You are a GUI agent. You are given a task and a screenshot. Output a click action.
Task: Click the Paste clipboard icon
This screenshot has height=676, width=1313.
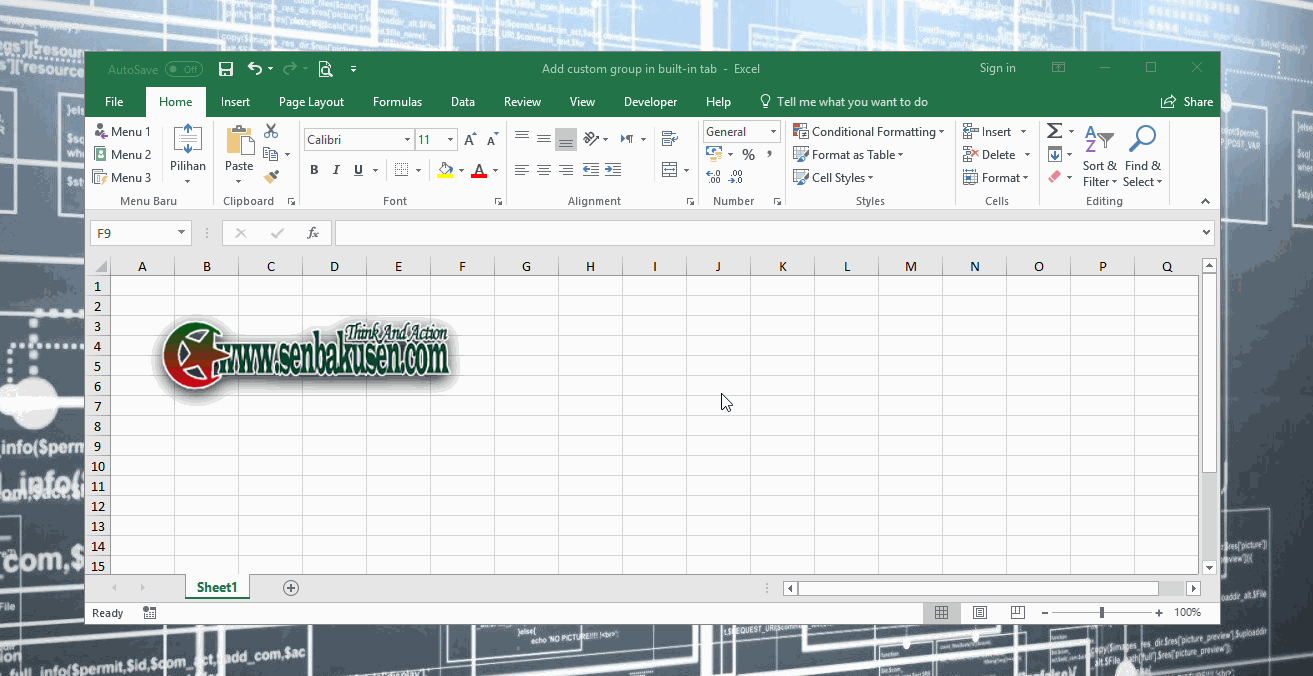[239, 141]
